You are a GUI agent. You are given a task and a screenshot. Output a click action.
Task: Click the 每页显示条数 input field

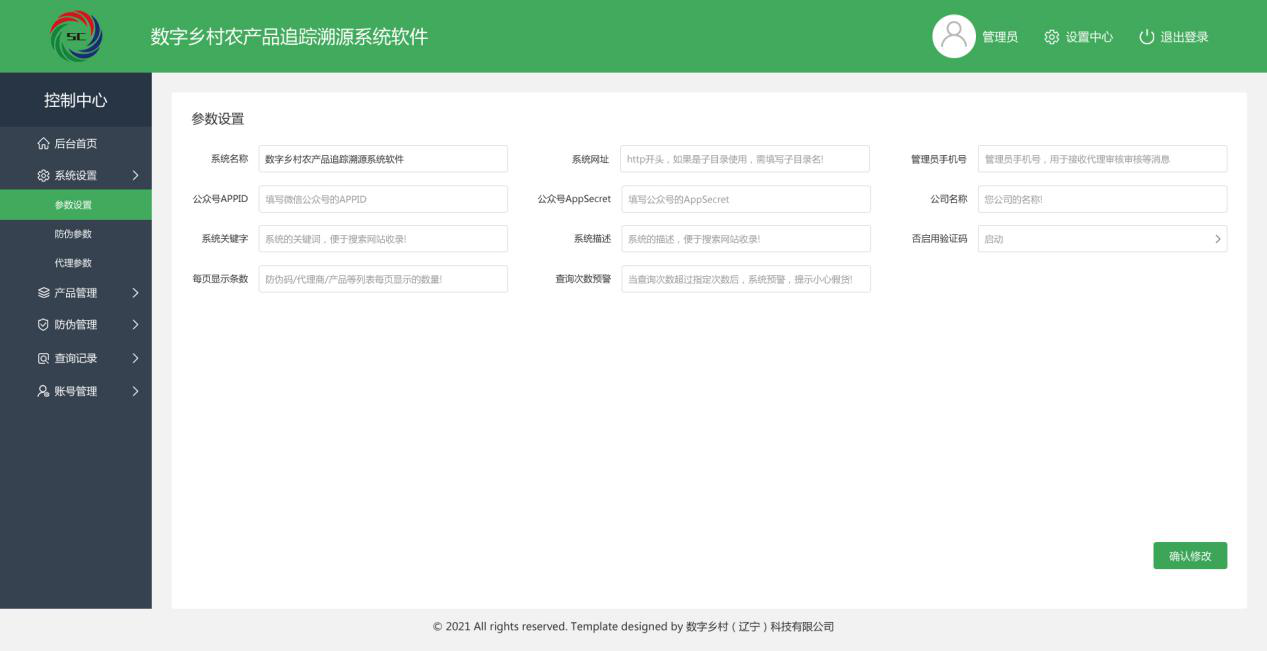(383, 279)
